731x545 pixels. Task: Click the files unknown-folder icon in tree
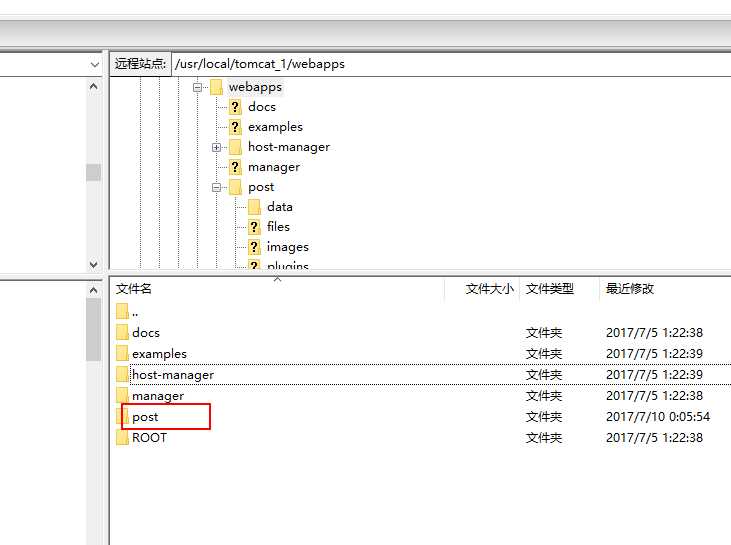(x=254, y=227)
